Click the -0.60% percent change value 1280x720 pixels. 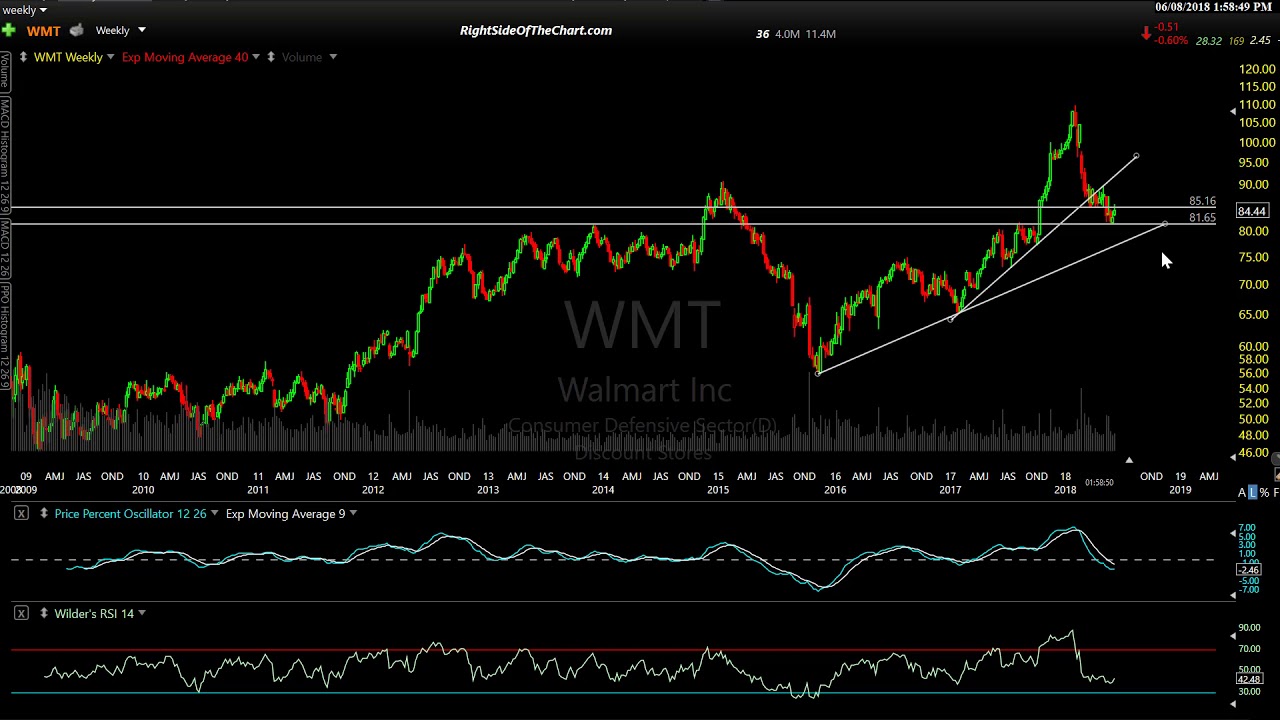[1172, 41]
